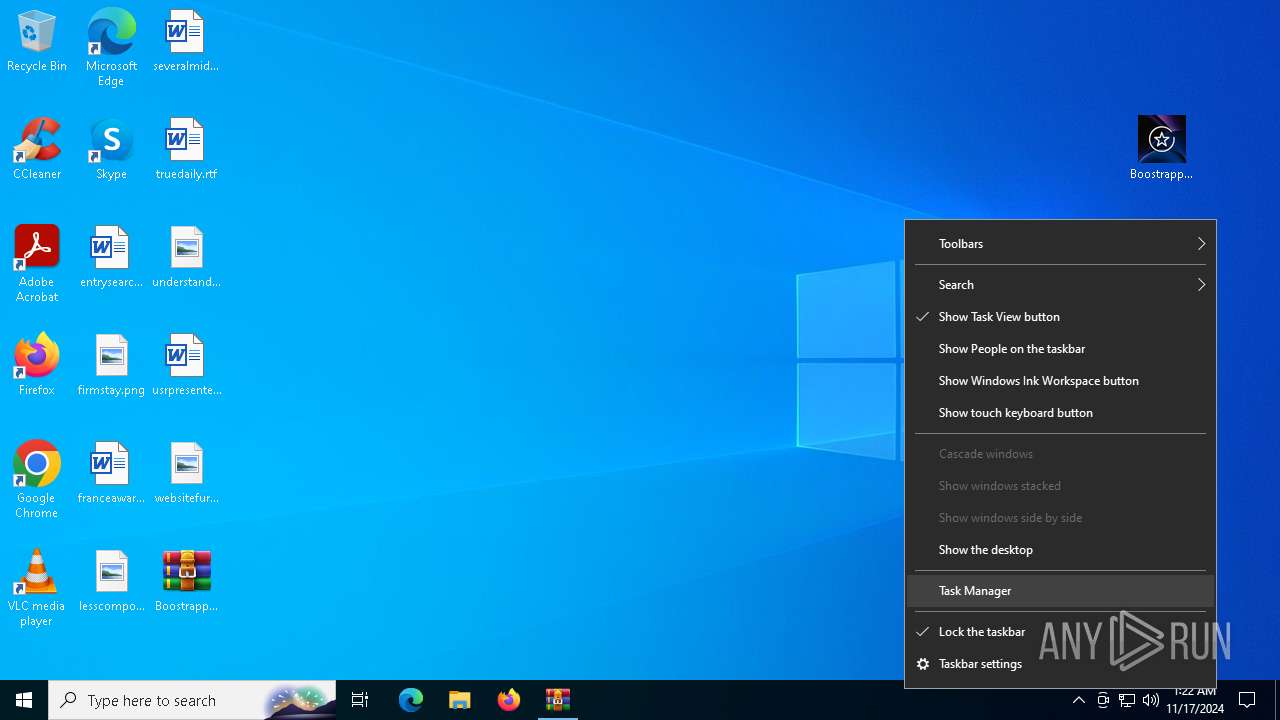1280x720 pixels.
Task: Select the truedaily.rtf file icon
Action: (x=186, y=150)
